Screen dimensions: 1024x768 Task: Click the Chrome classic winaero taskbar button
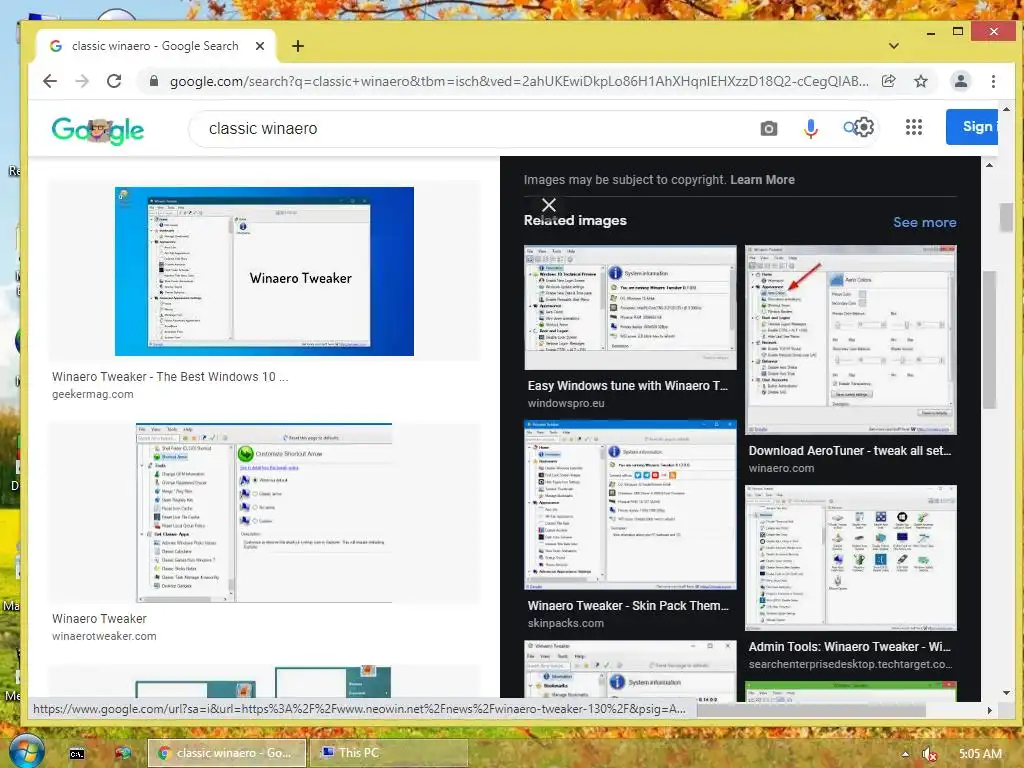pos(227,753)
